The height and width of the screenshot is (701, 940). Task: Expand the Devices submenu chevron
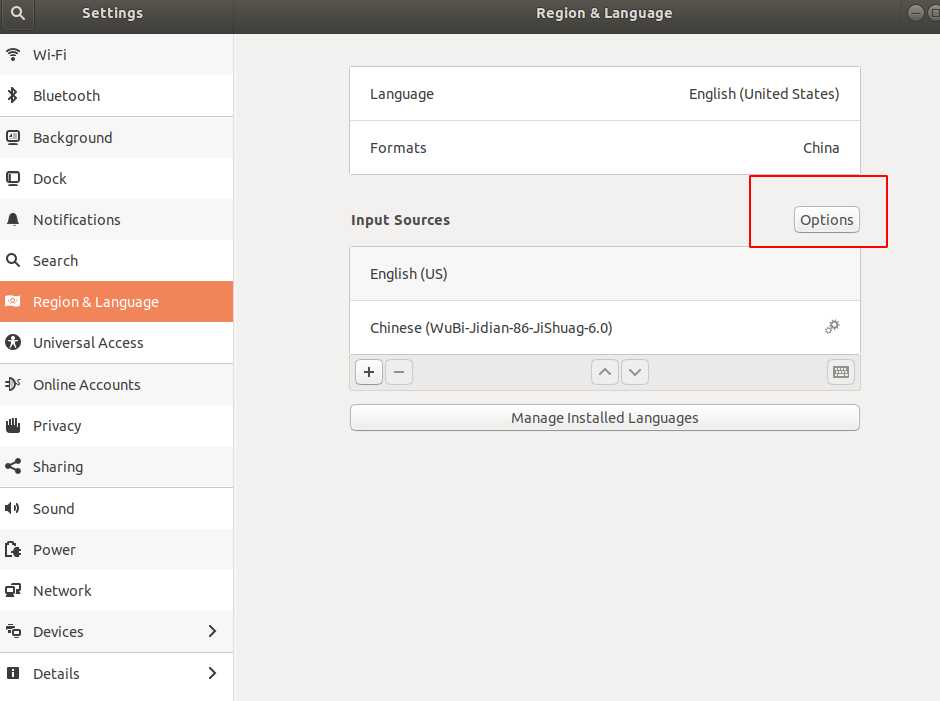click(x=212, y=632)
